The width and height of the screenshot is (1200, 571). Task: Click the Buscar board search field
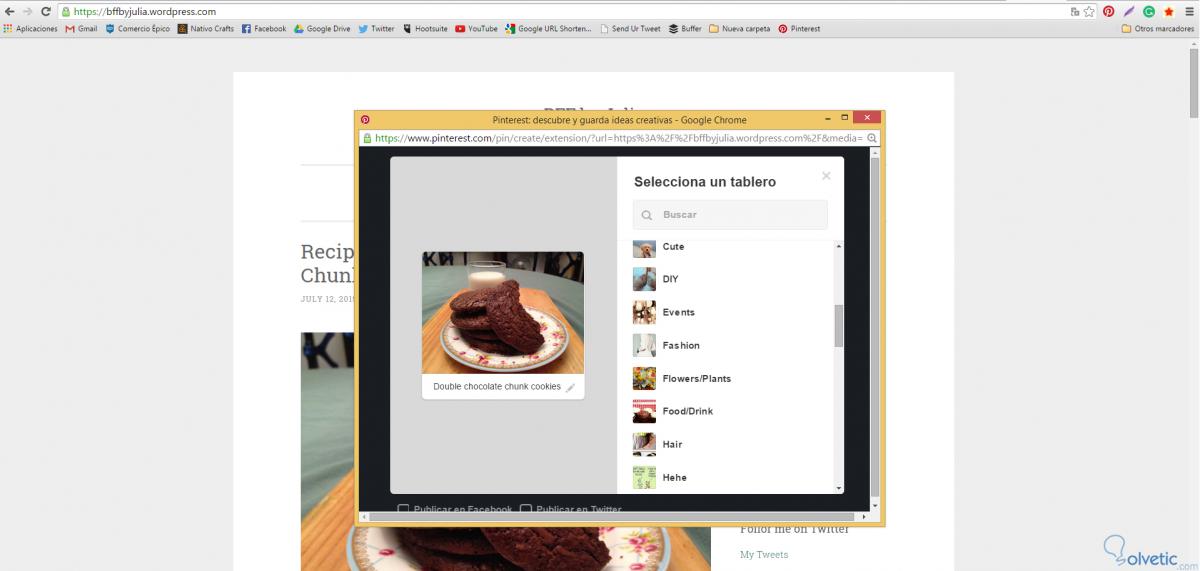(x=730, y=215)
